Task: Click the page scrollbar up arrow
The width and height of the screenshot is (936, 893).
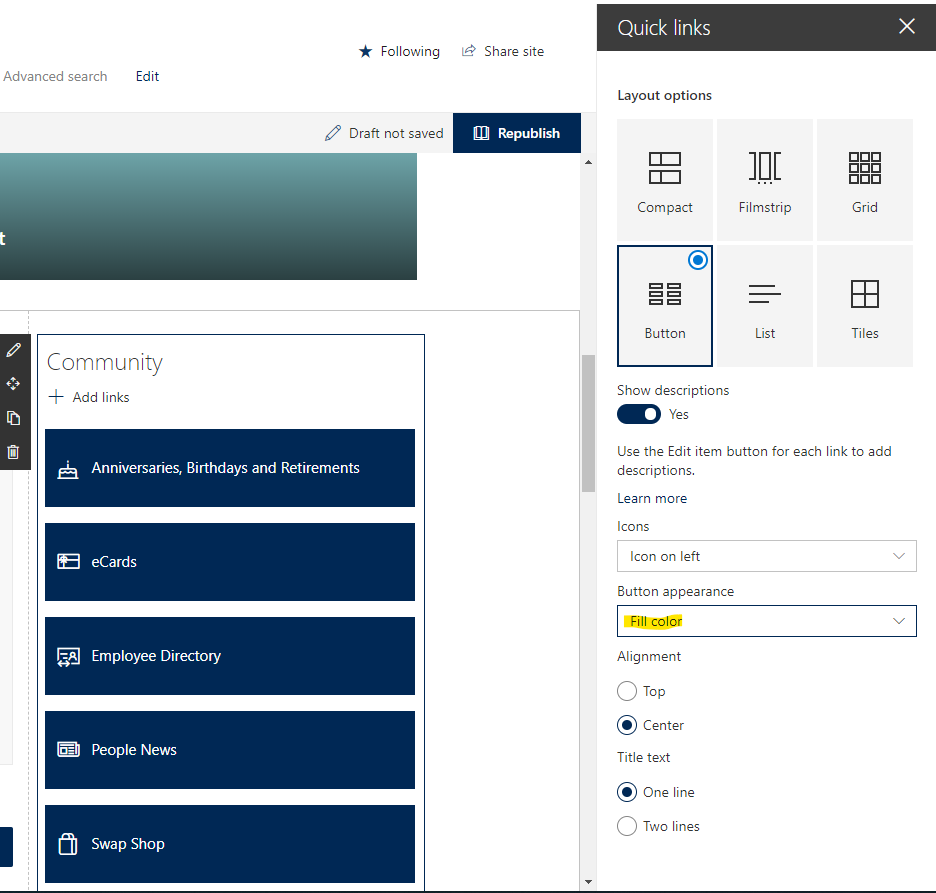Action: tap(589, 162)
